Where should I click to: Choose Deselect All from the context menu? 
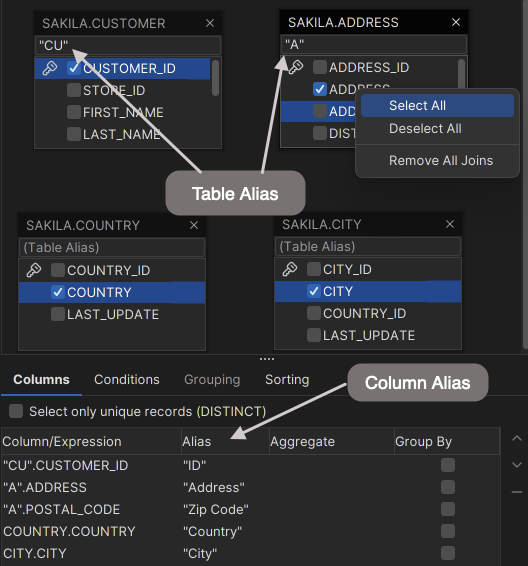[x=437, y=129]
